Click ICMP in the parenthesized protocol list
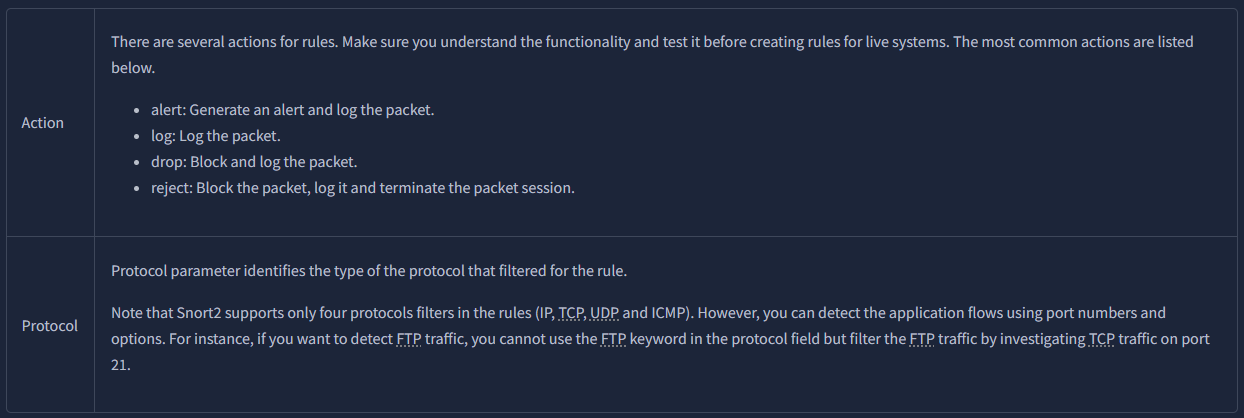Viewport: 1244px width, 418px height. pyautogui.click(x=652, y=313)
